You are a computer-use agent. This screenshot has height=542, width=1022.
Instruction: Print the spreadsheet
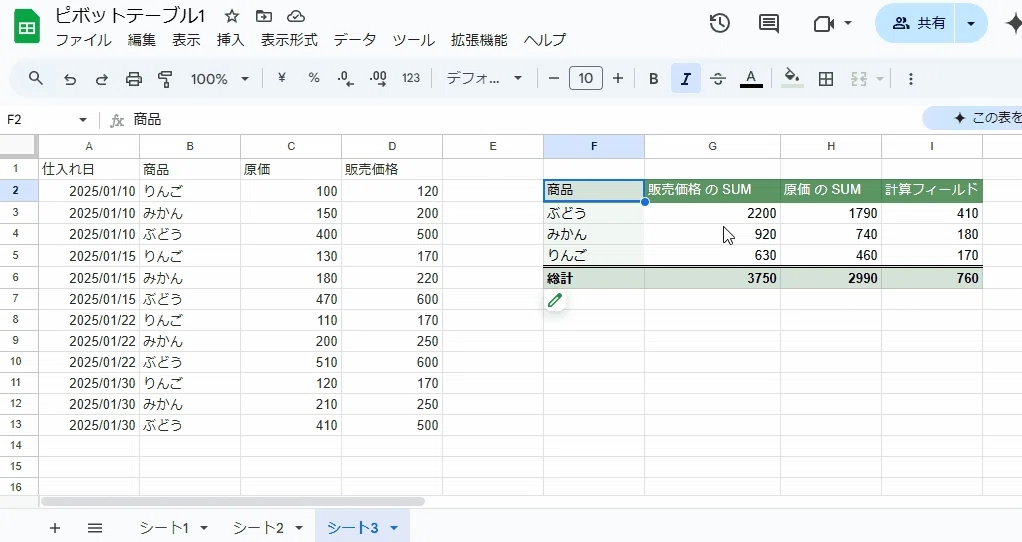point(134,79)
